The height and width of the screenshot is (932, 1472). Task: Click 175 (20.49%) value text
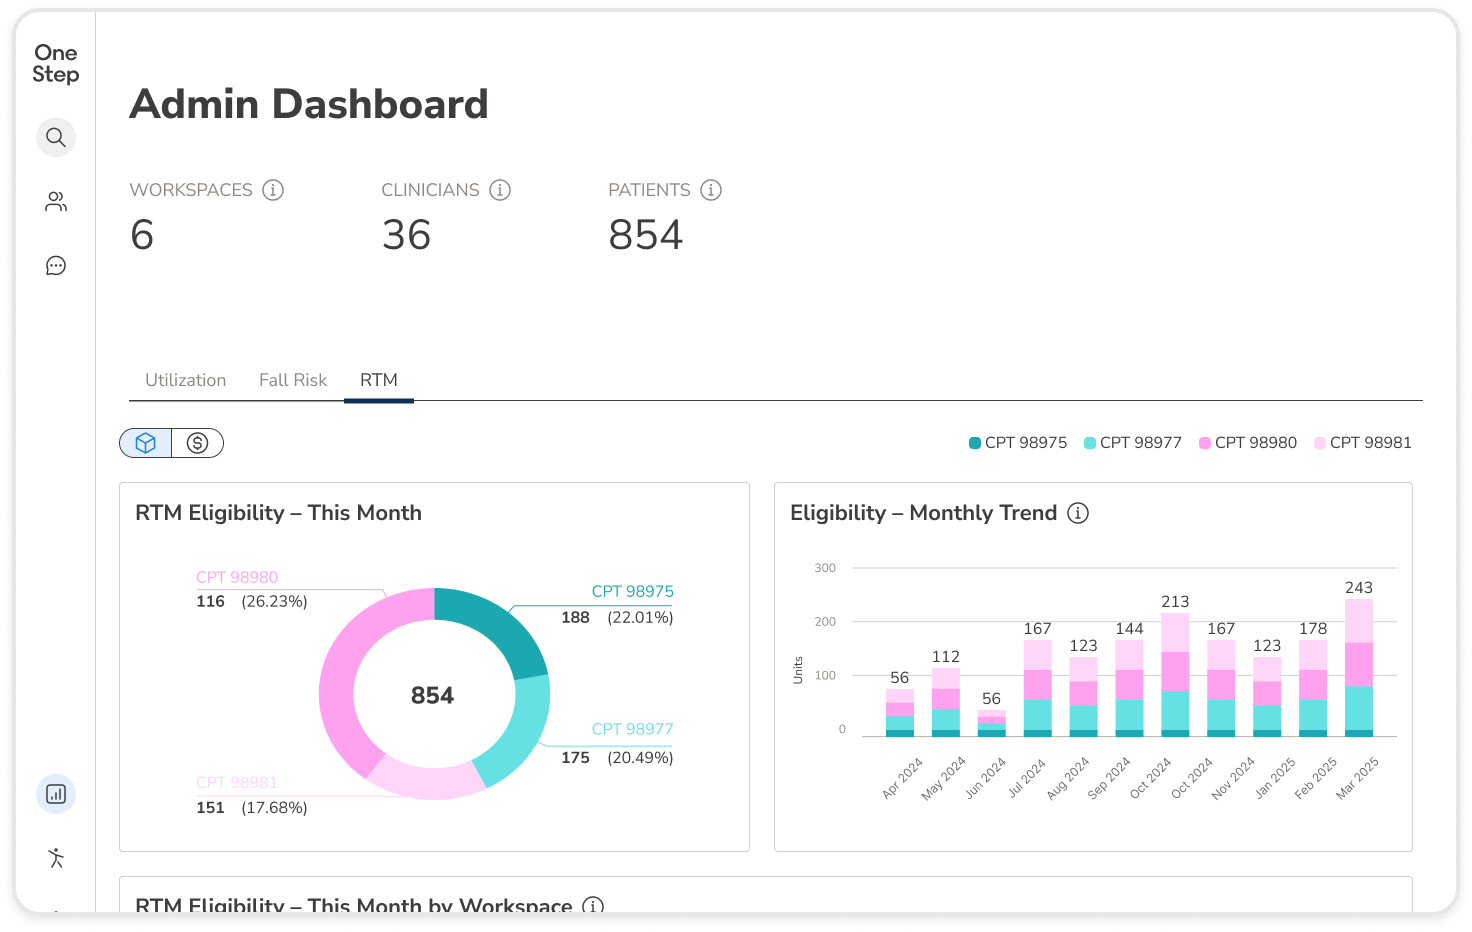click(617, 758)
